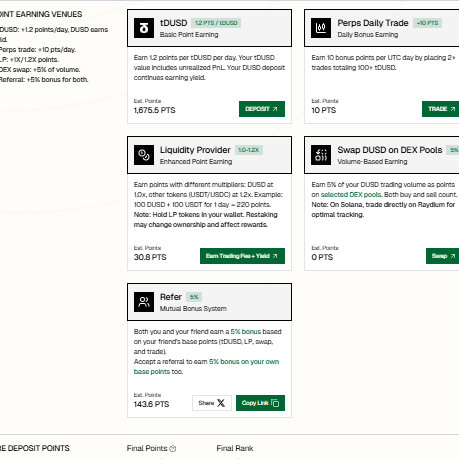
Task: Click the '1.0-1.2X' badge on Liquidity Provider
Action: [249, 150]
